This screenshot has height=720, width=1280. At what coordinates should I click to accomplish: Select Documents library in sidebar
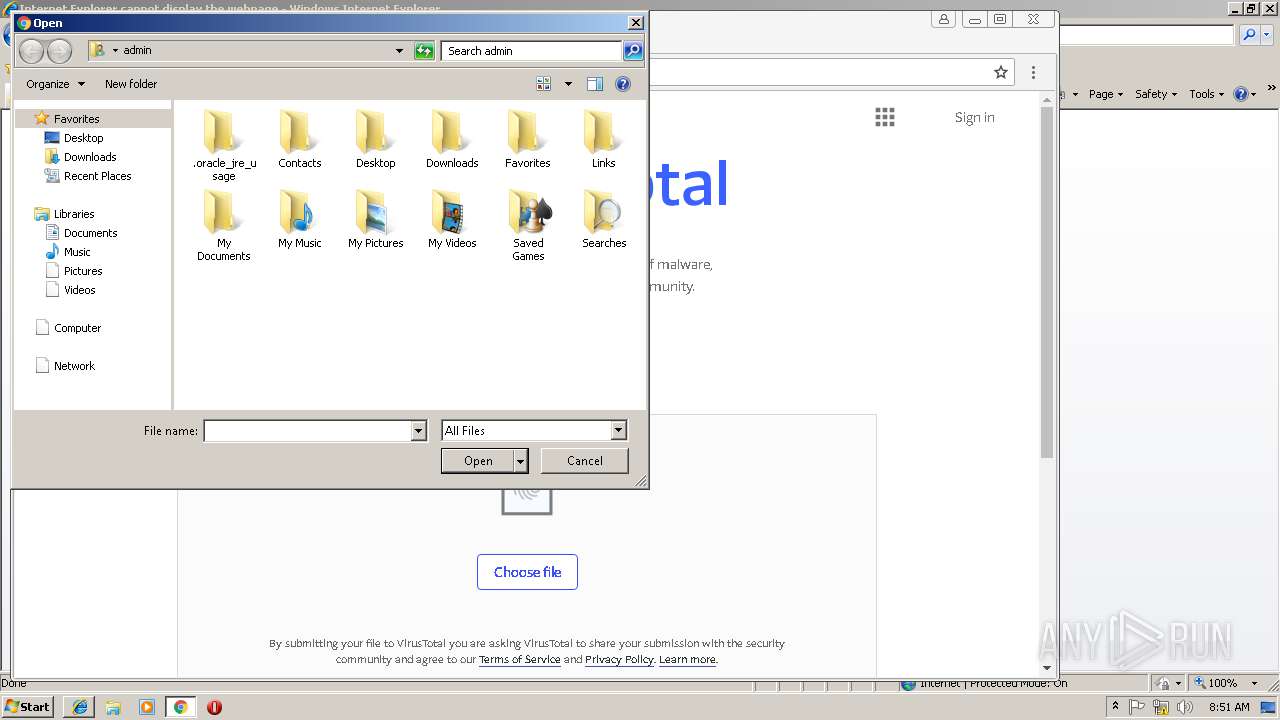coord(90,233)
